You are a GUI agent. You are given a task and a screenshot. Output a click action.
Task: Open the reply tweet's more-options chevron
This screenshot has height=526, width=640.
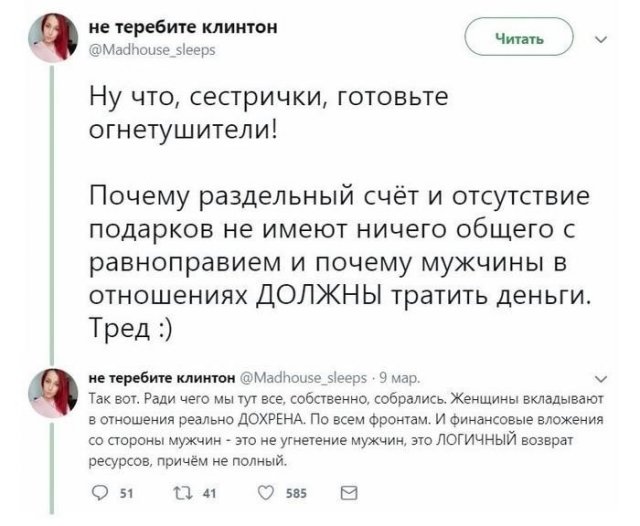coord(600,378)
